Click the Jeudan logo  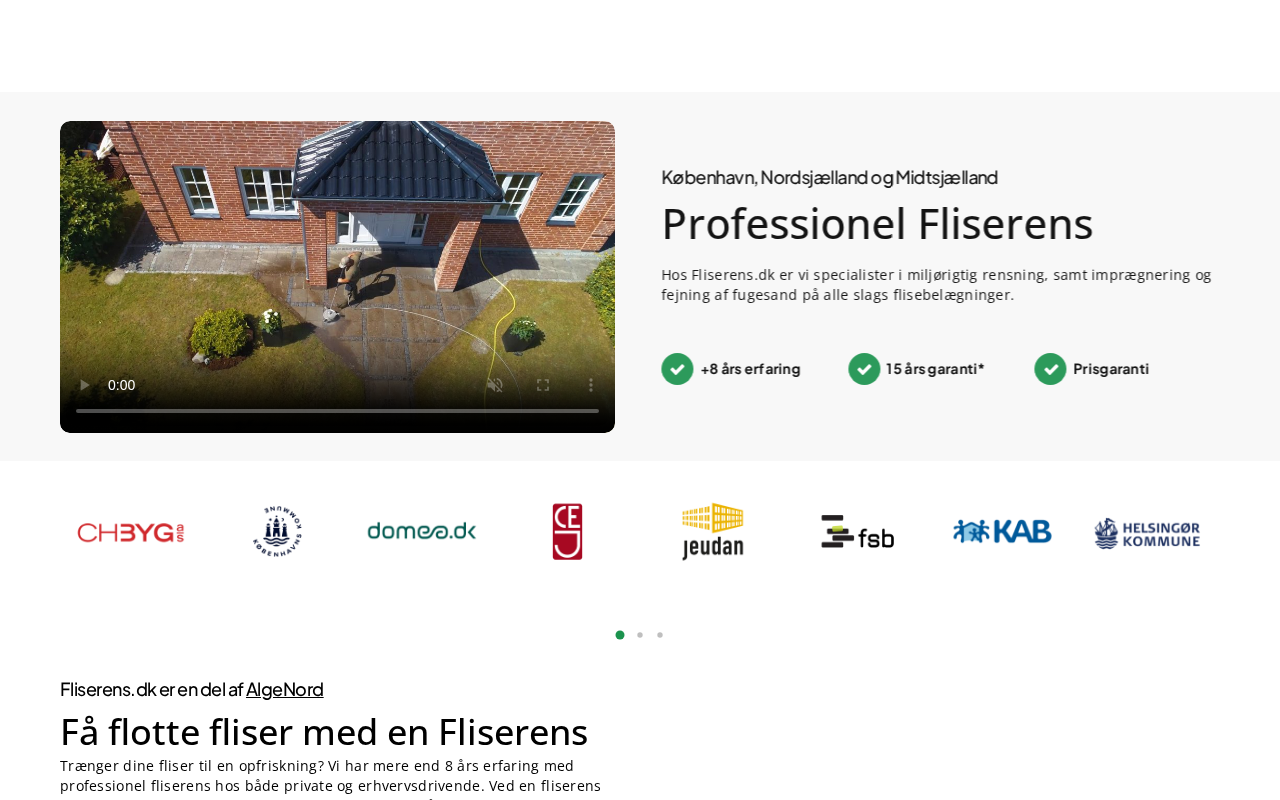pos(713,532)
